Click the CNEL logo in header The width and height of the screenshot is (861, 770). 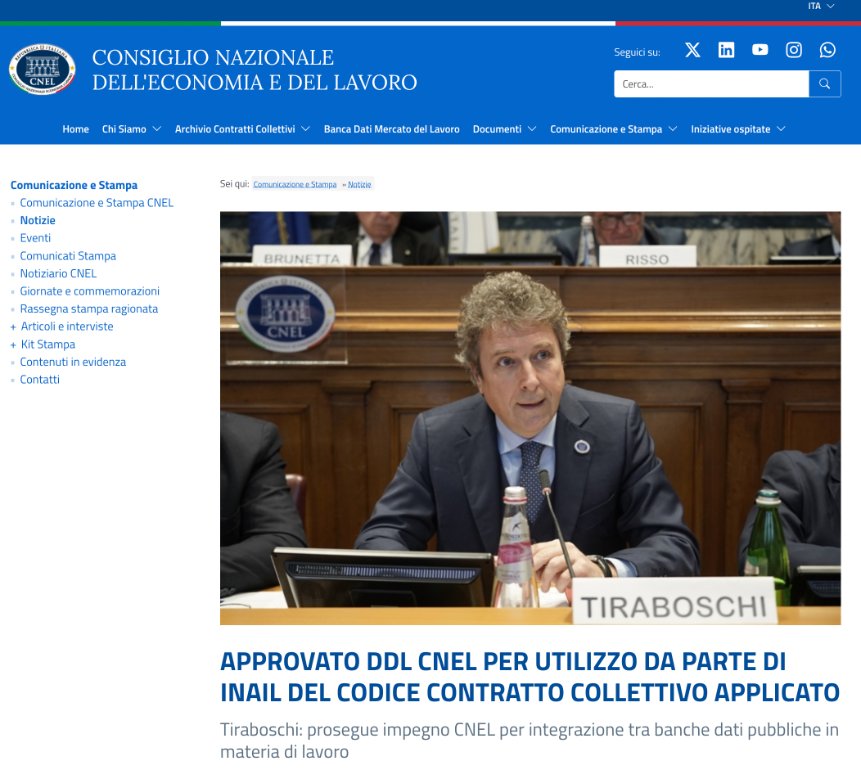(42, 69)
